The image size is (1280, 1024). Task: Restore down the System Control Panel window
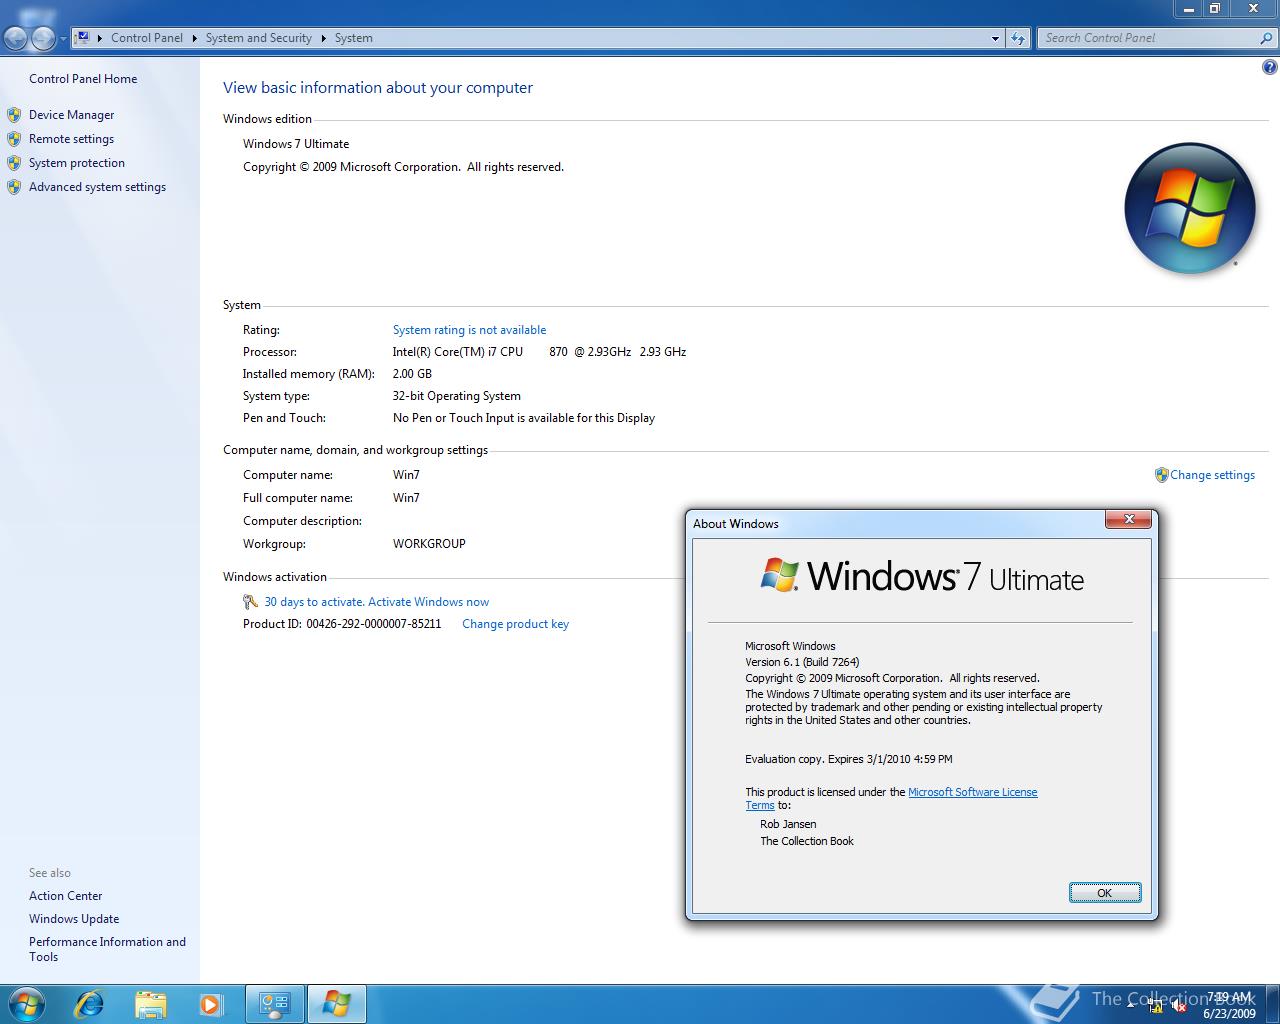(1215, 8)
